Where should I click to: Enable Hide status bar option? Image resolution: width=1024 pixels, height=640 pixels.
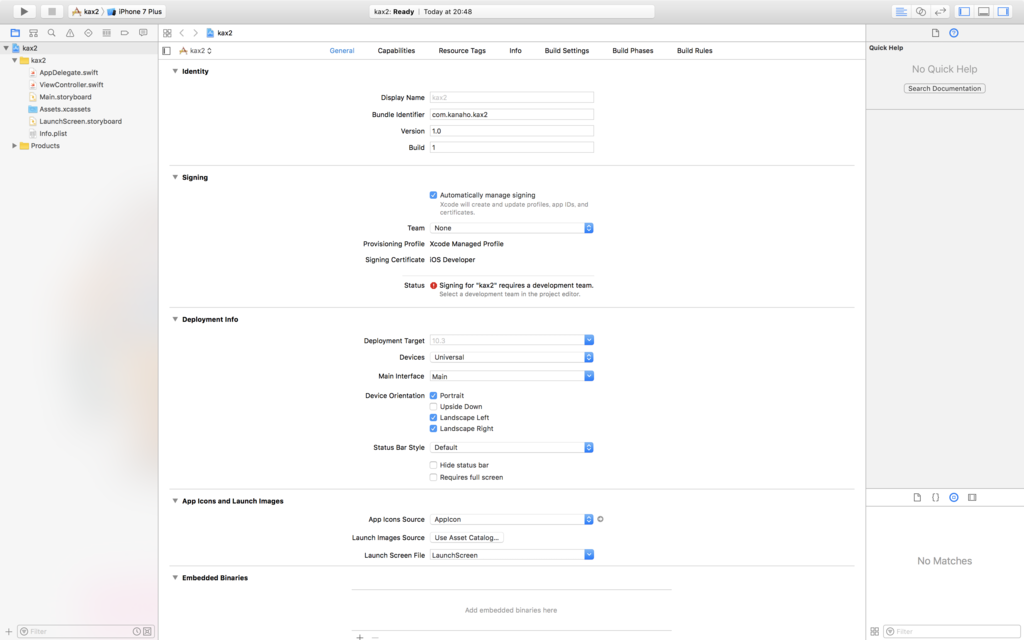pyautogui.click(x=433, y=465)
